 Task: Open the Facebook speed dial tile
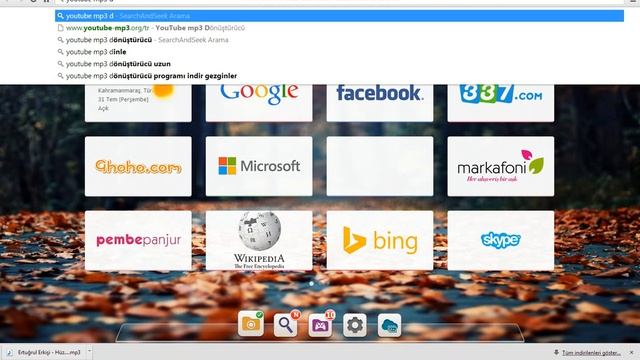point(380,103)
